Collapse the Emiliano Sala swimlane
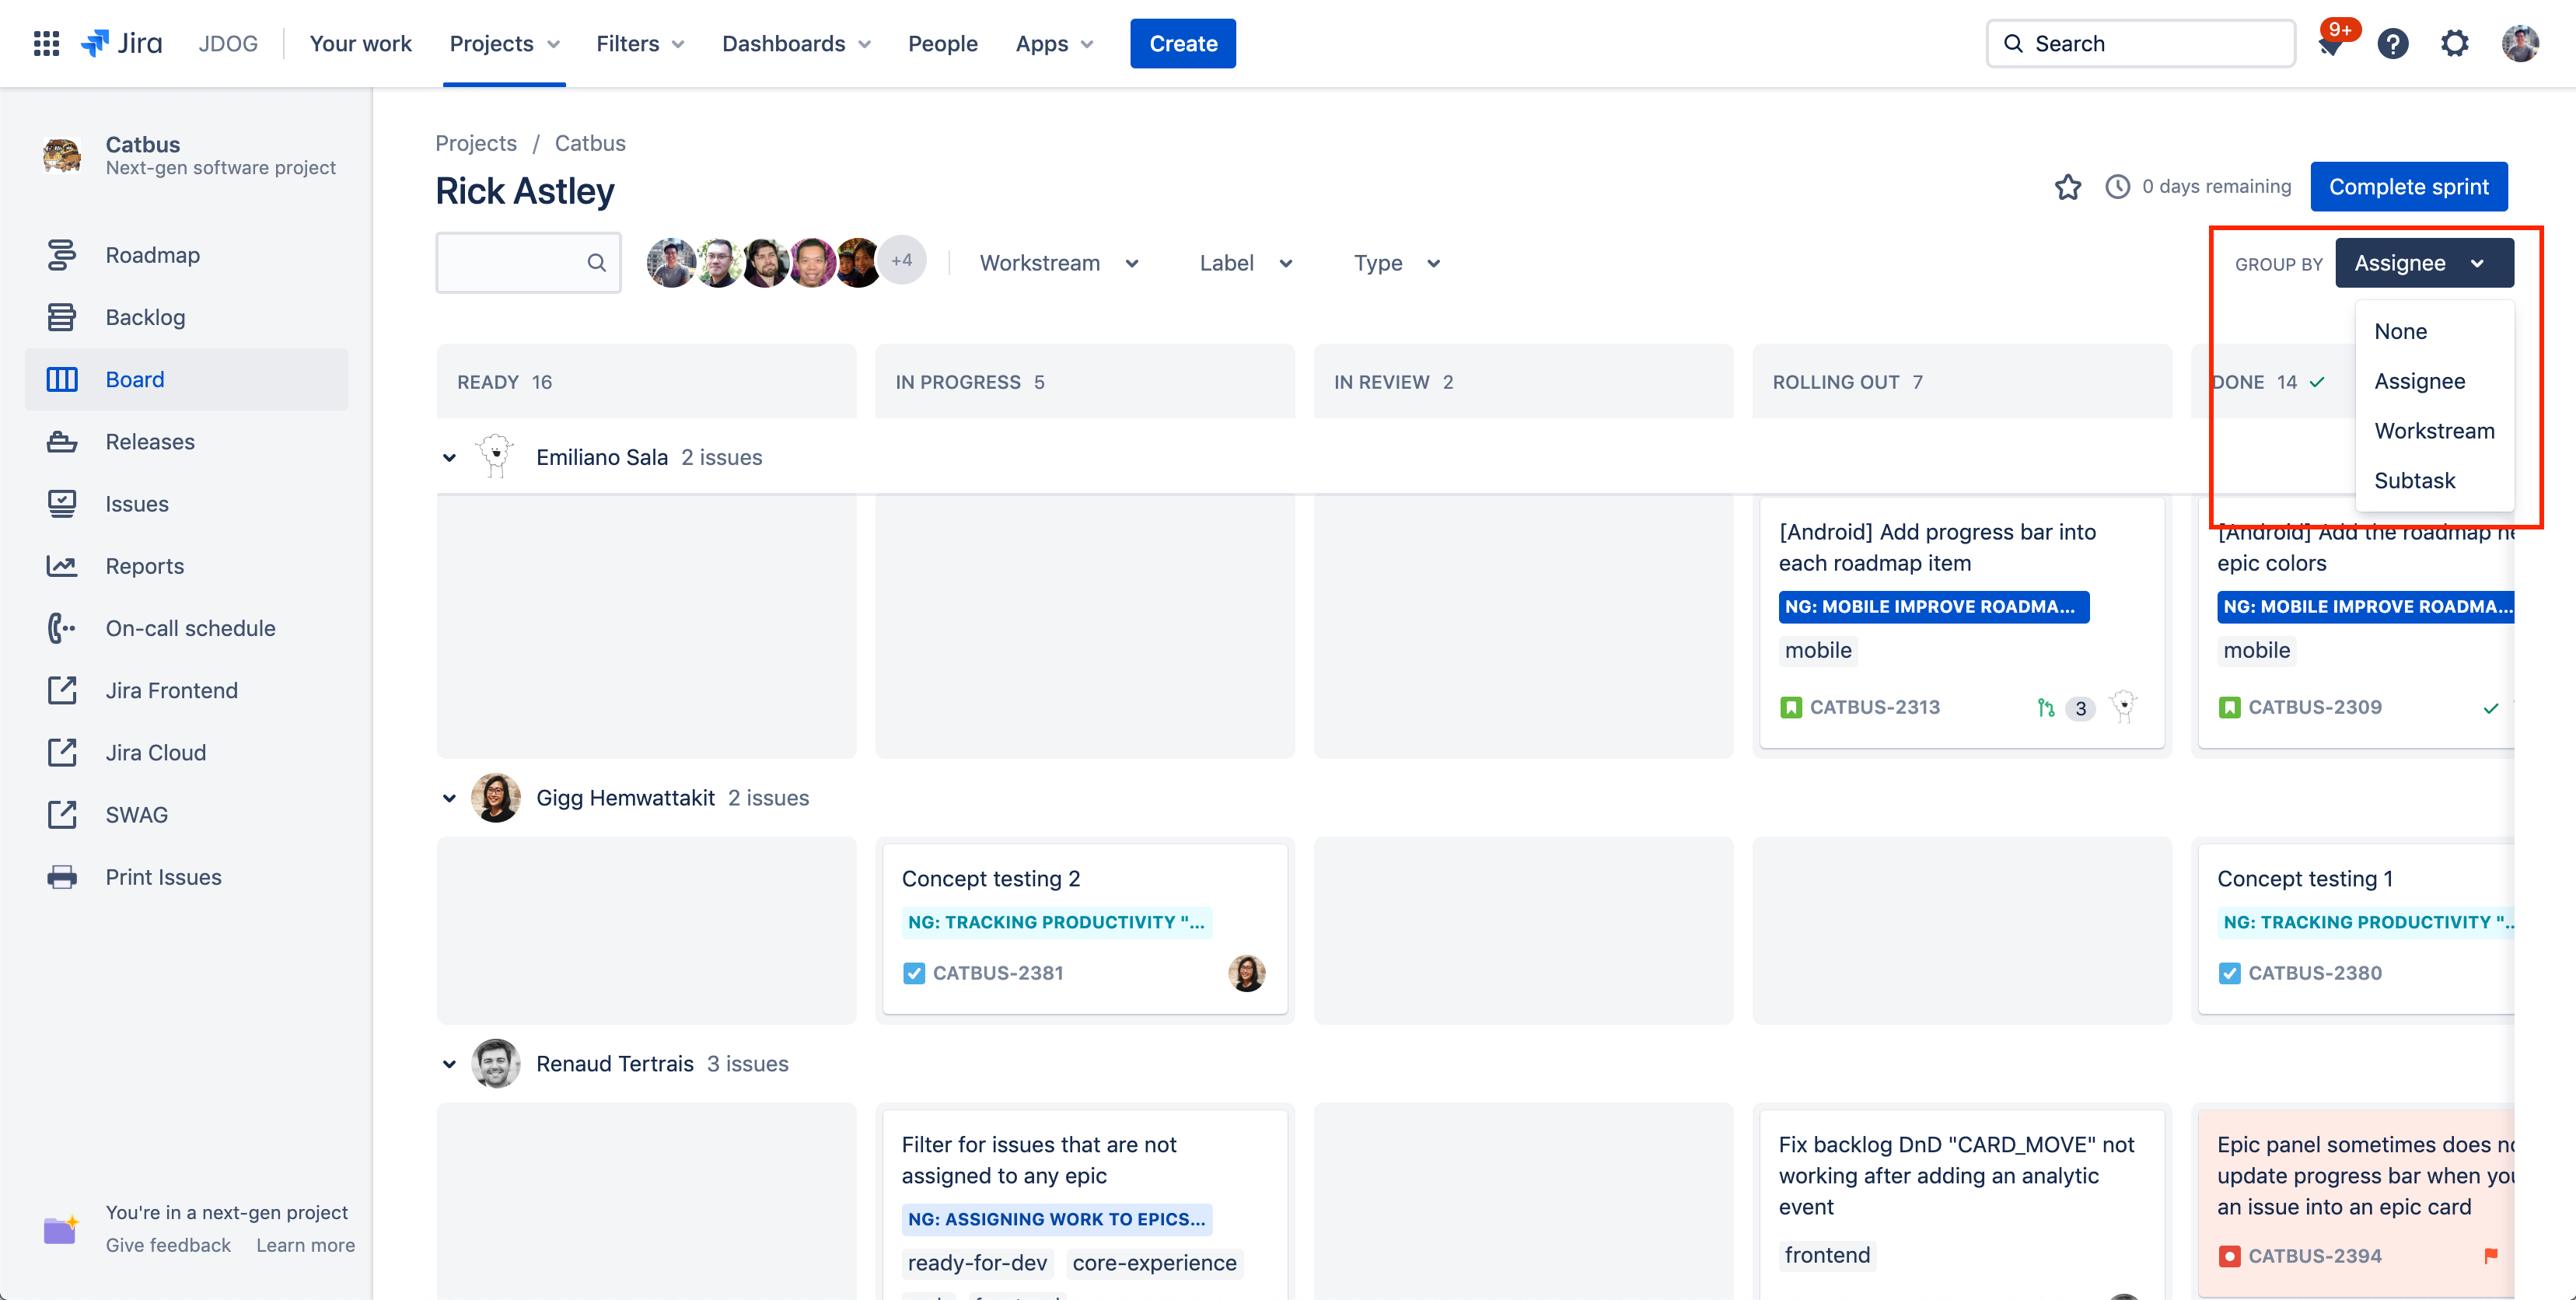The width and height of the screenshot is (2576, 1300). click(x=449, y=458)
